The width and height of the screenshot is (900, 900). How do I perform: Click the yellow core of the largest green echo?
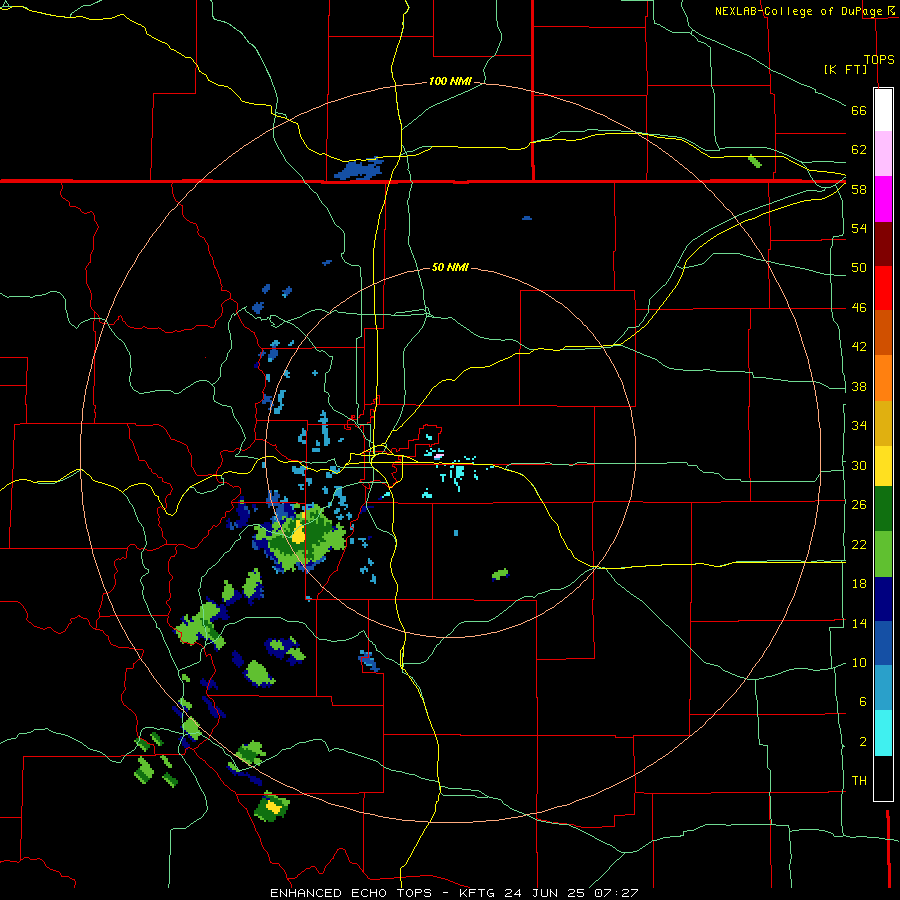tap(298, 534)
